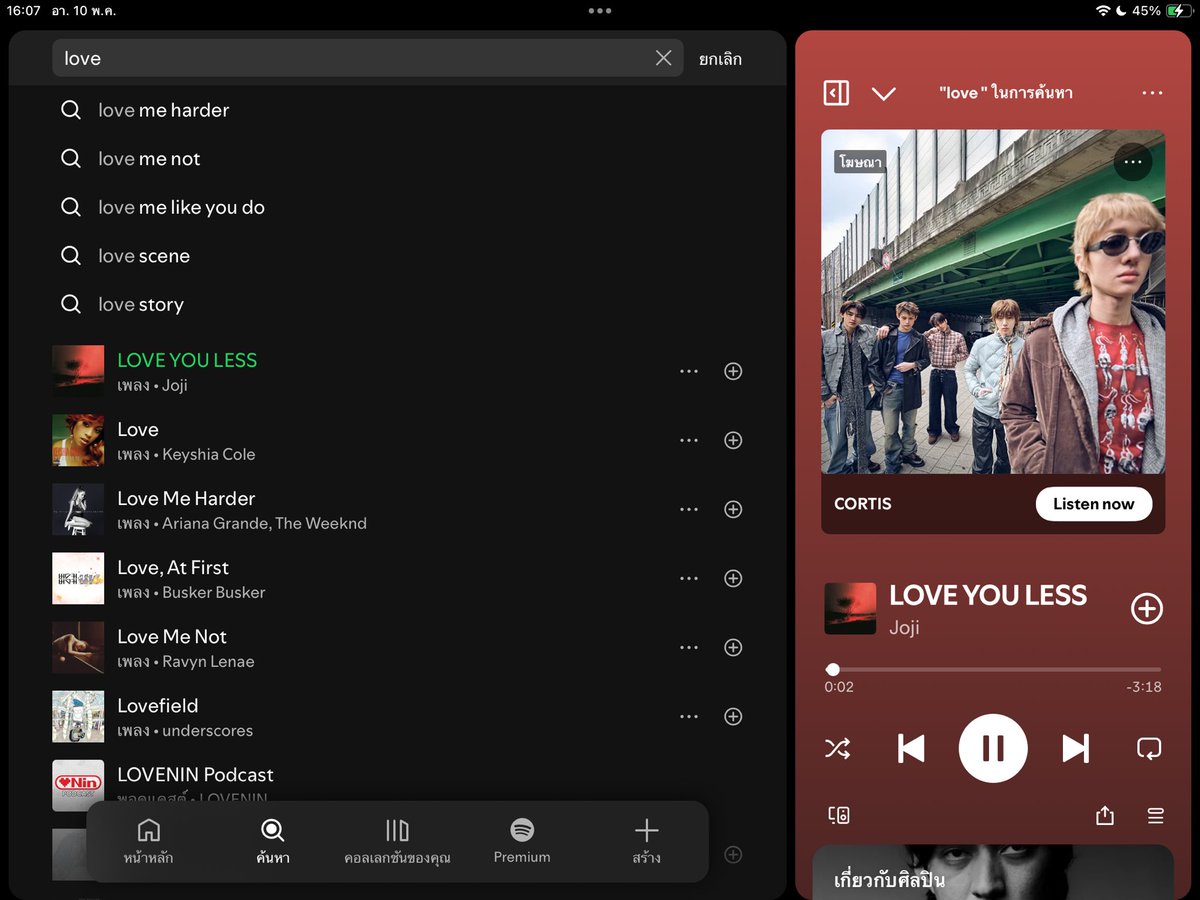The width and height of the screenshot is (1200, 900).
Task: Open more options for Love Me Not
Action: pos(689,647)
